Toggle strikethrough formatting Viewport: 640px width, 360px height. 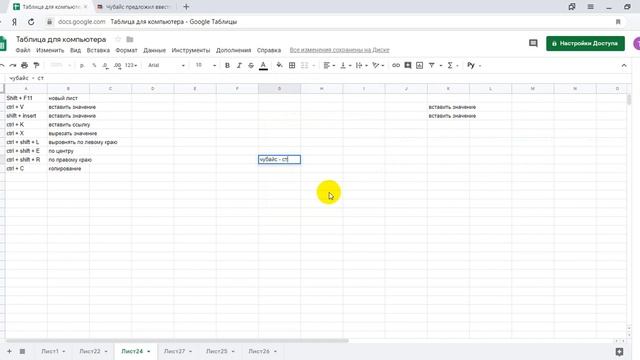point(251,65)
